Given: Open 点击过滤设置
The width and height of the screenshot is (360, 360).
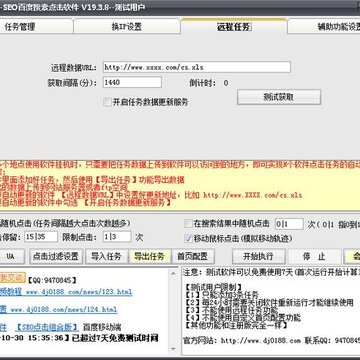Looking at the screenshot, I should (56, 256).
